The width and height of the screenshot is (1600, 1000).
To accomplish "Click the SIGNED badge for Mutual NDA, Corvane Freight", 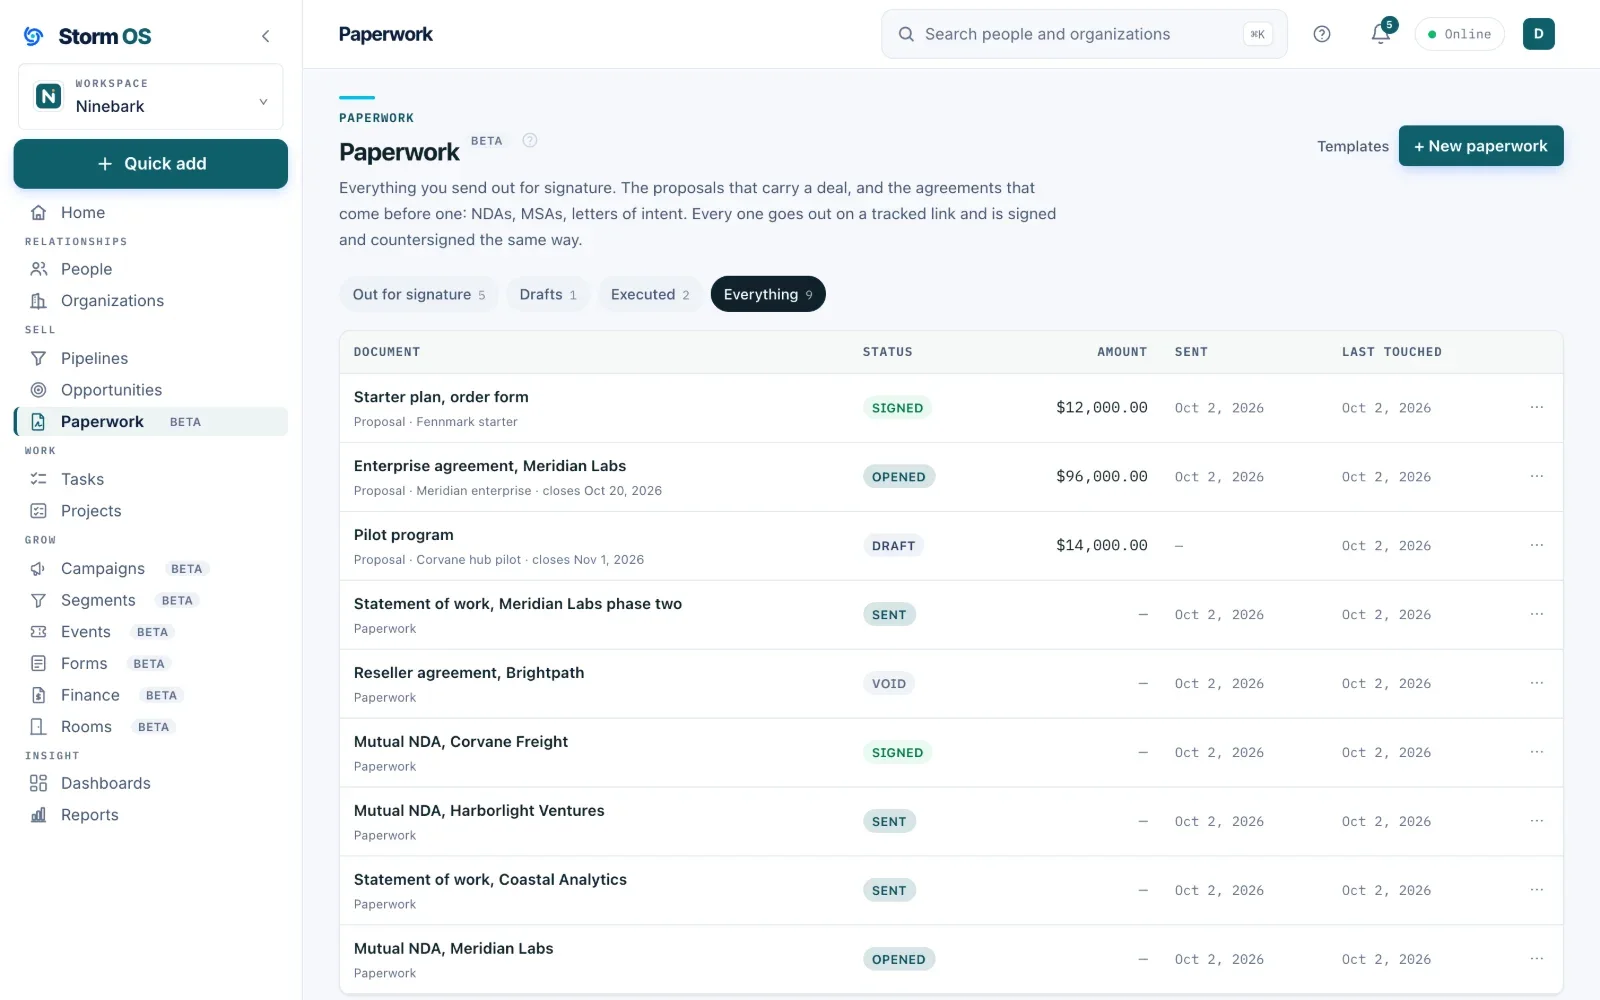I will (x=897, y=753).
